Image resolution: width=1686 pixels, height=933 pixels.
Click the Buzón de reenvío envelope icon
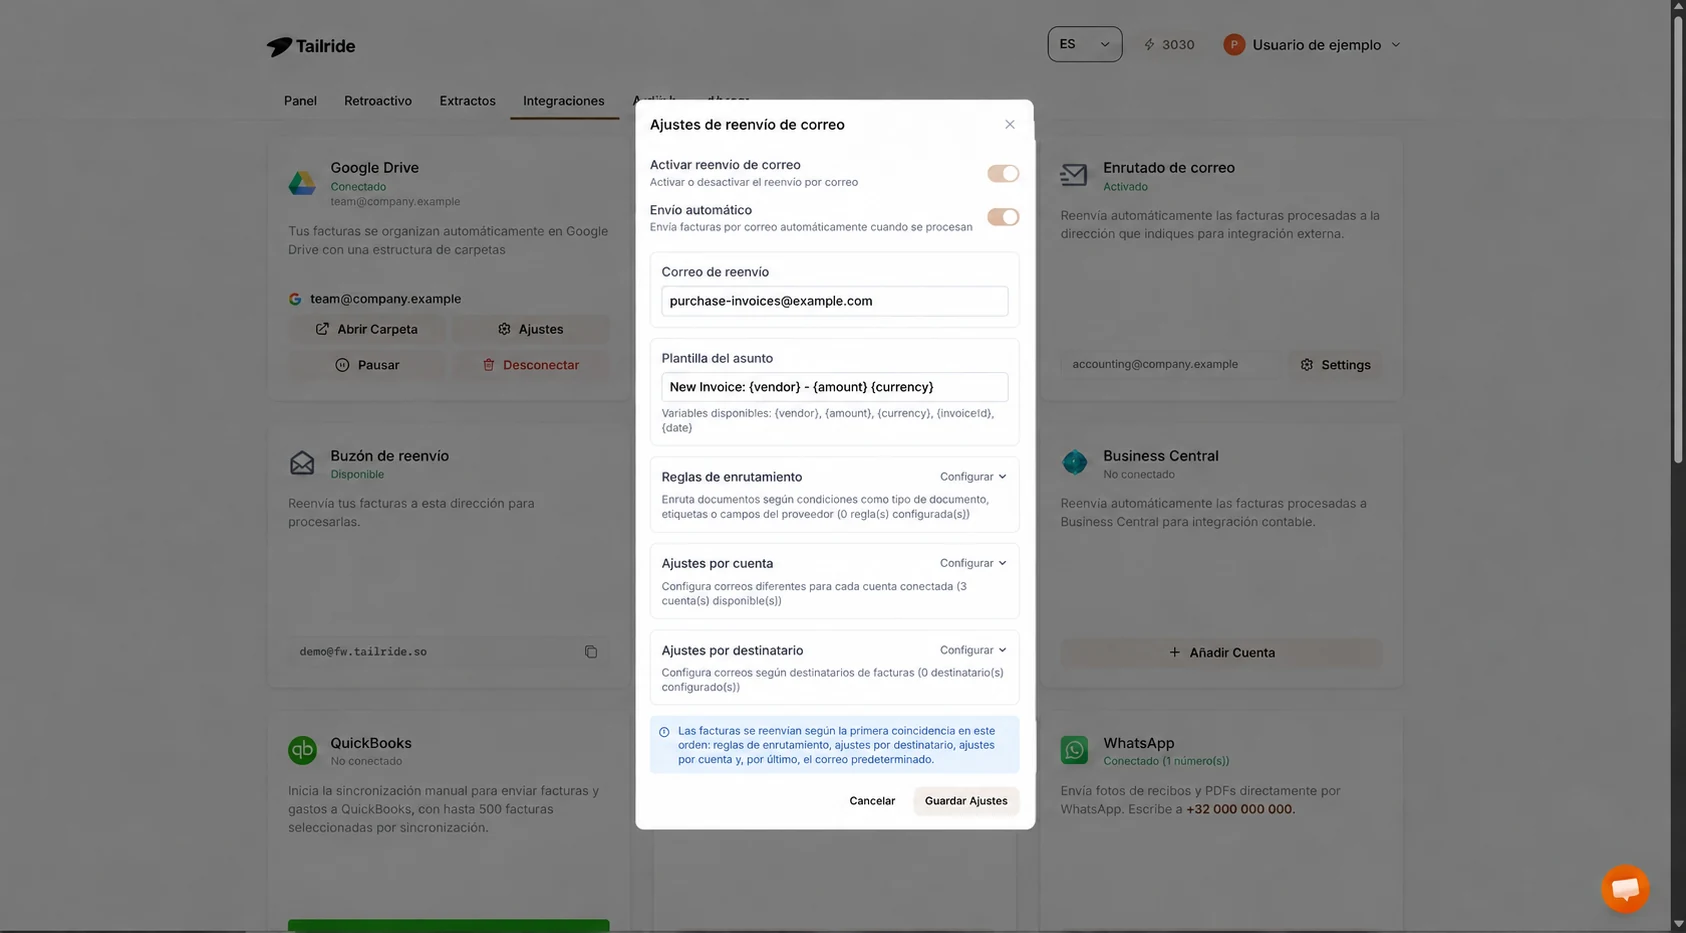pos(302,463)
